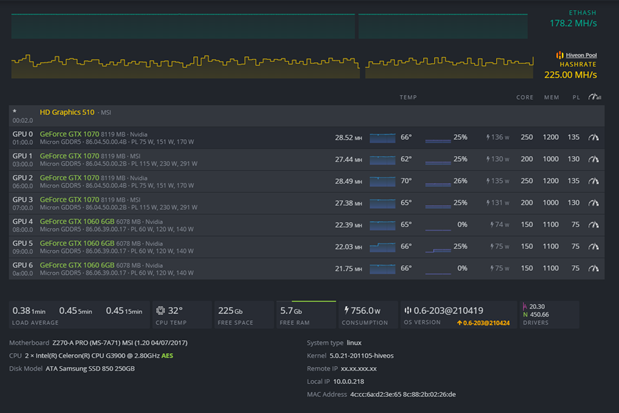Click the CORE column header

tap(525, 97)
